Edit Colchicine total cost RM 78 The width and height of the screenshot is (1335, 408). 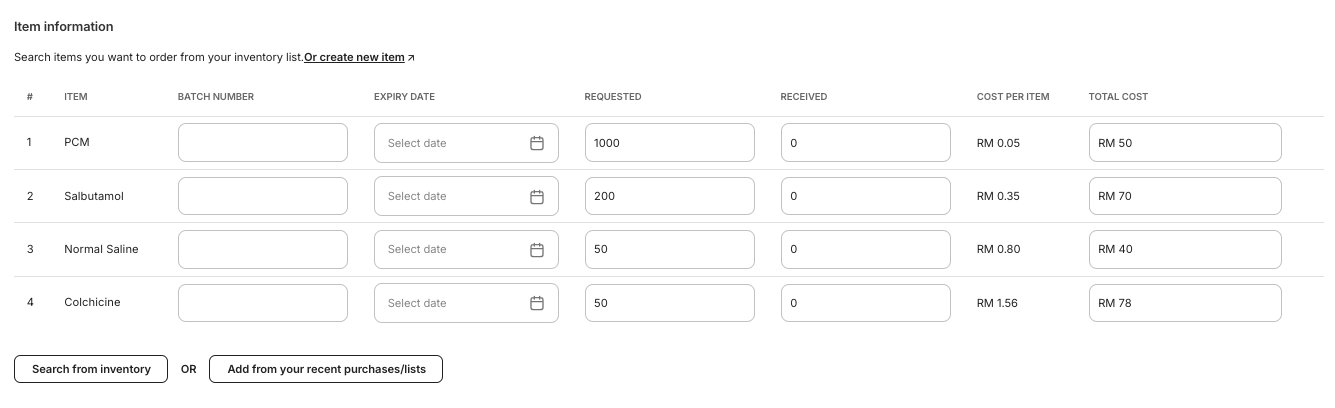coord(1185,303)
